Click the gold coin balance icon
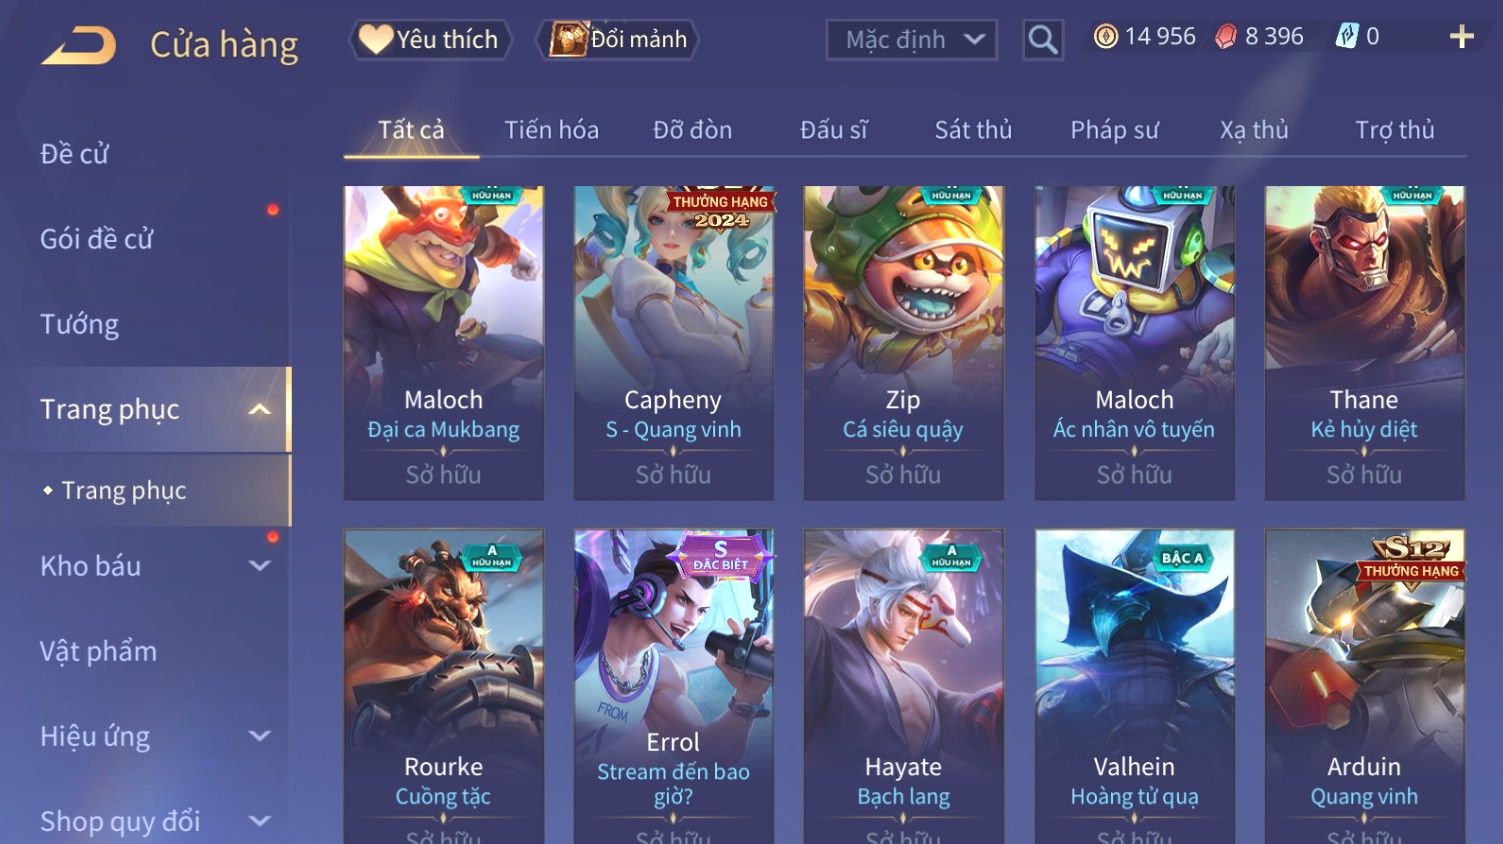This screenshot has width=1503, height=844. tap(1105, 37)
